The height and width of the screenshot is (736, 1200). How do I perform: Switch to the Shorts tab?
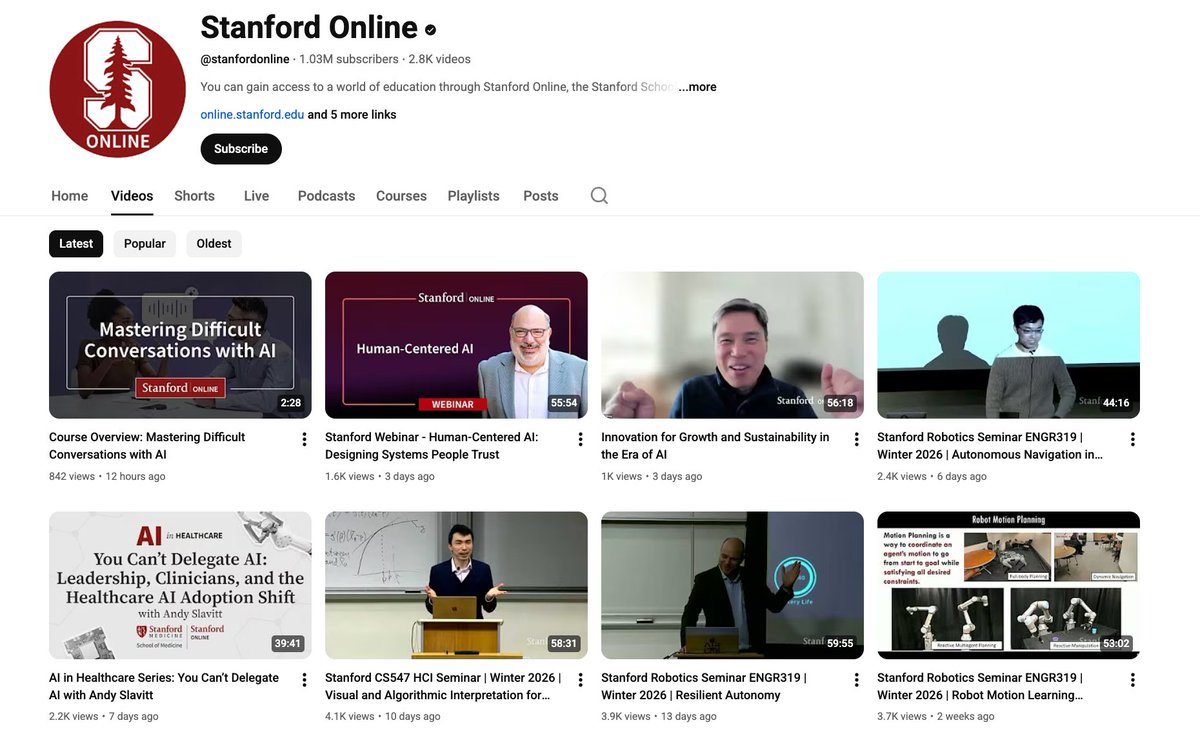pyautogui.click(x=194, y=196)
